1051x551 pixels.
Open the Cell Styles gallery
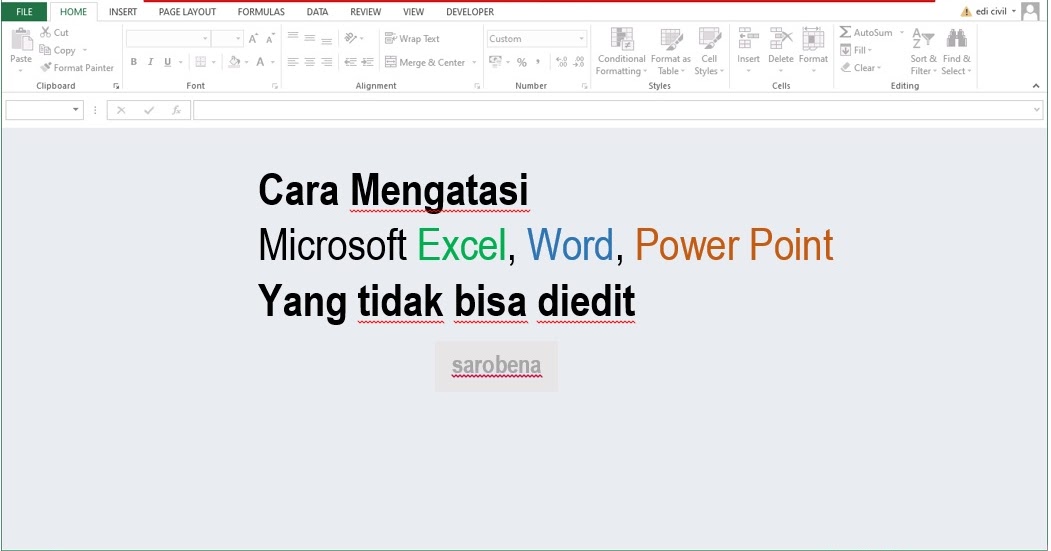coord(709,52)
